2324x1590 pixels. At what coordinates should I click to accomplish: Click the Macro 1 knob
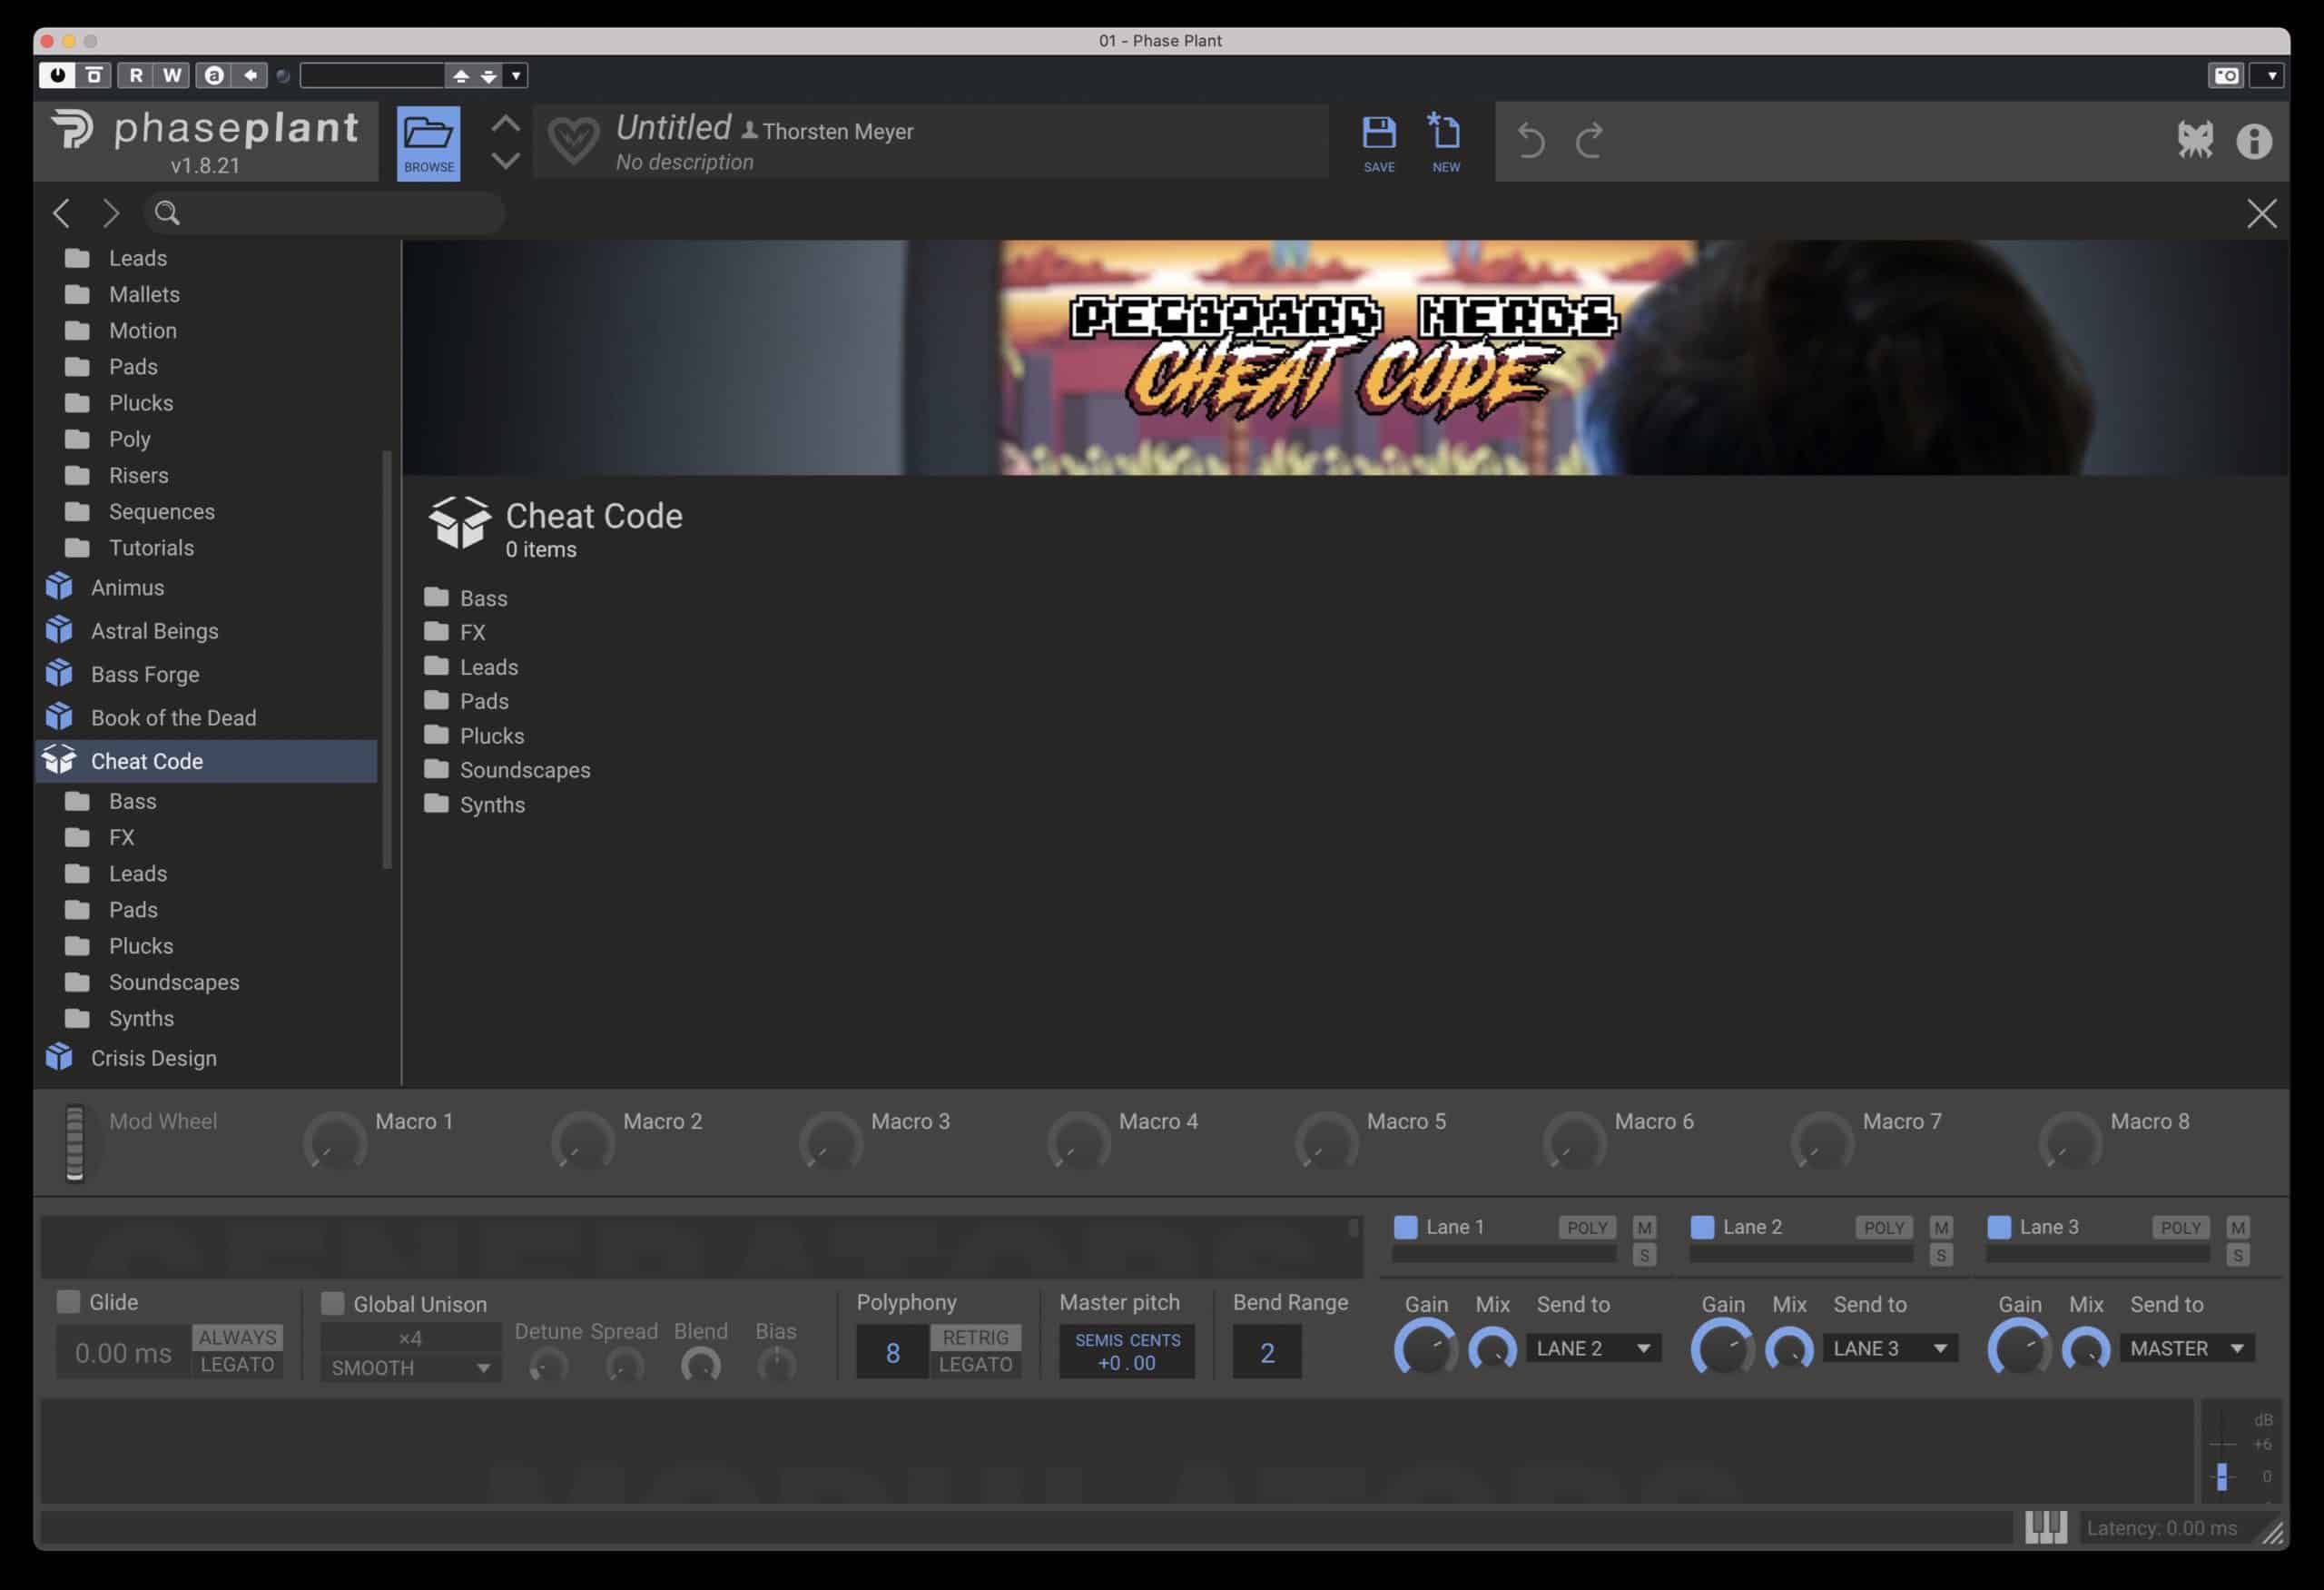[334, 1141]
